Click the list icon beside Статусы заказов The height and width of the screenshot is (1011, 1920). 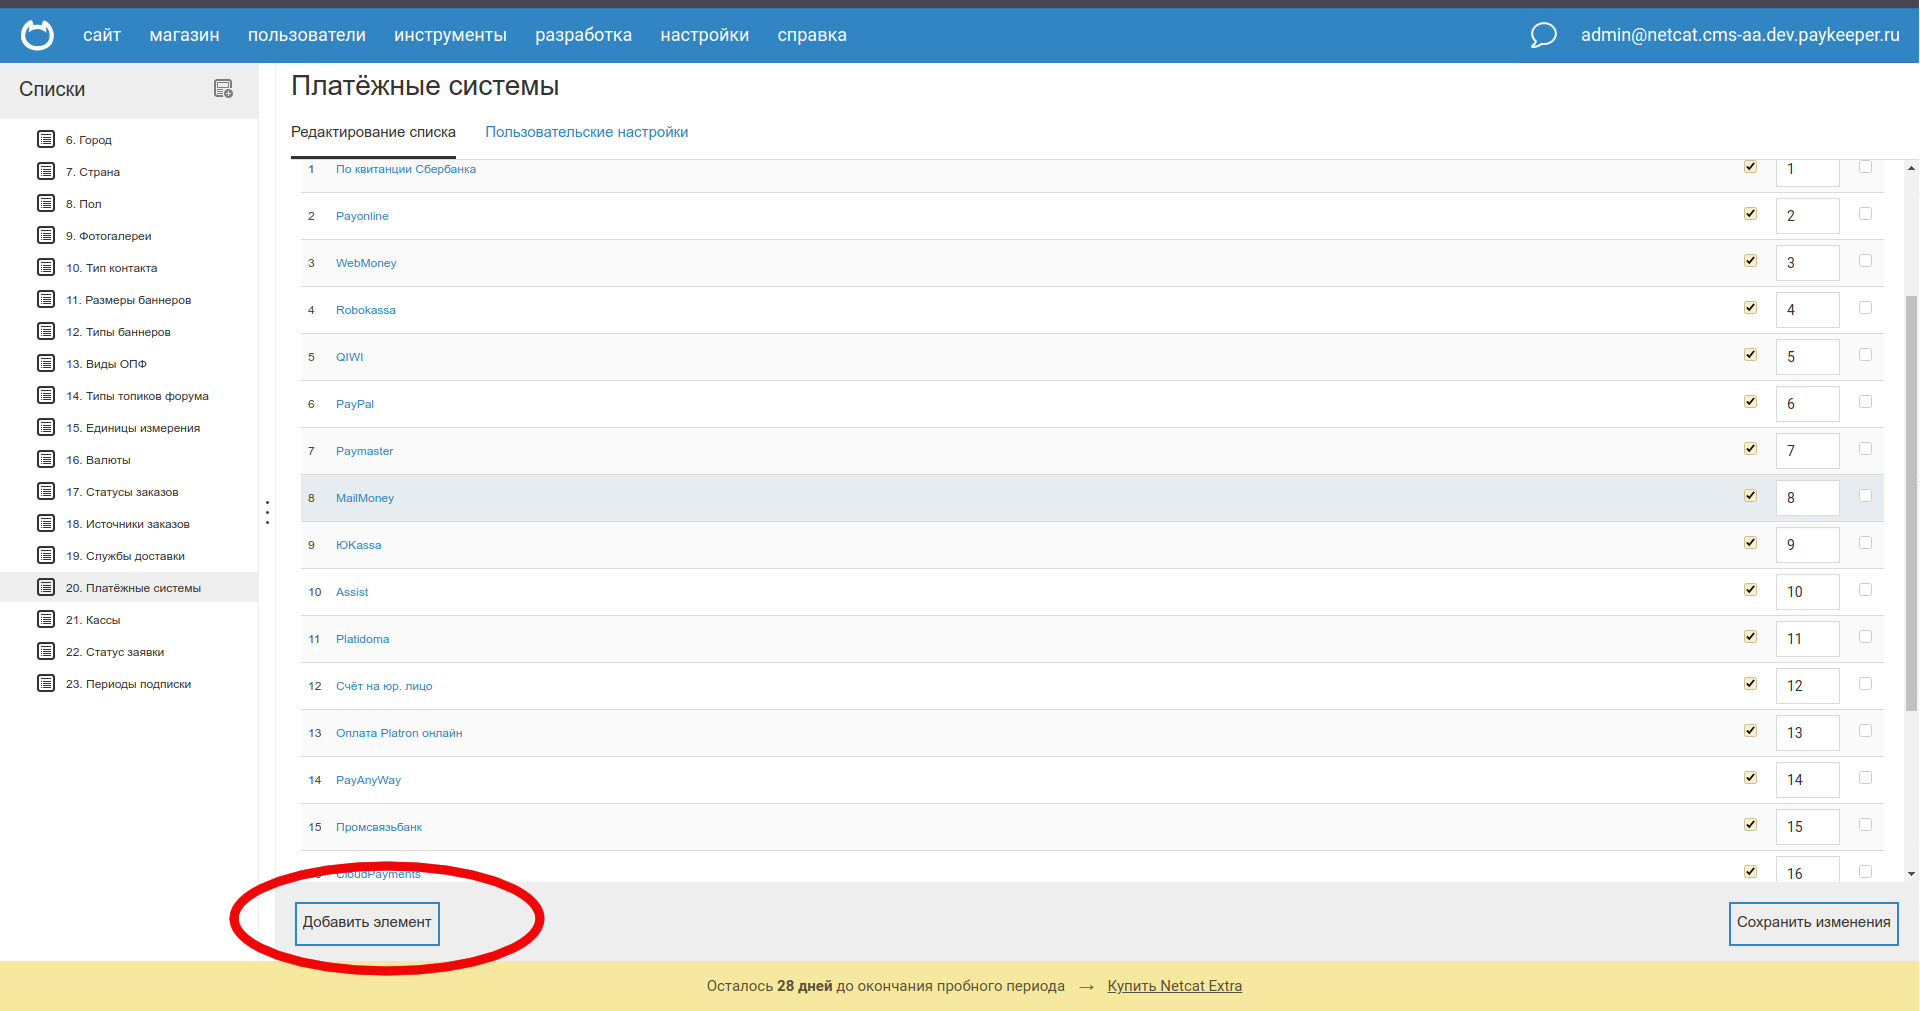tap(46, 492)
